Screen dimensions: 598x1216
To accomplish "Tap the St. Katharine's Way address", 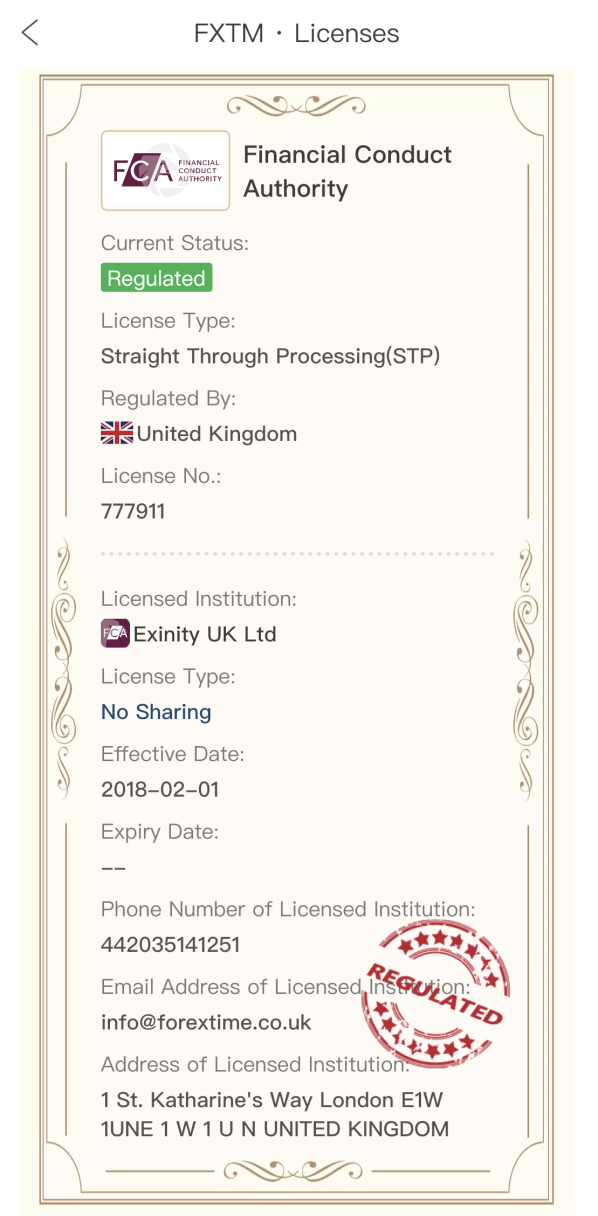I will click(x=275, y=1115).
